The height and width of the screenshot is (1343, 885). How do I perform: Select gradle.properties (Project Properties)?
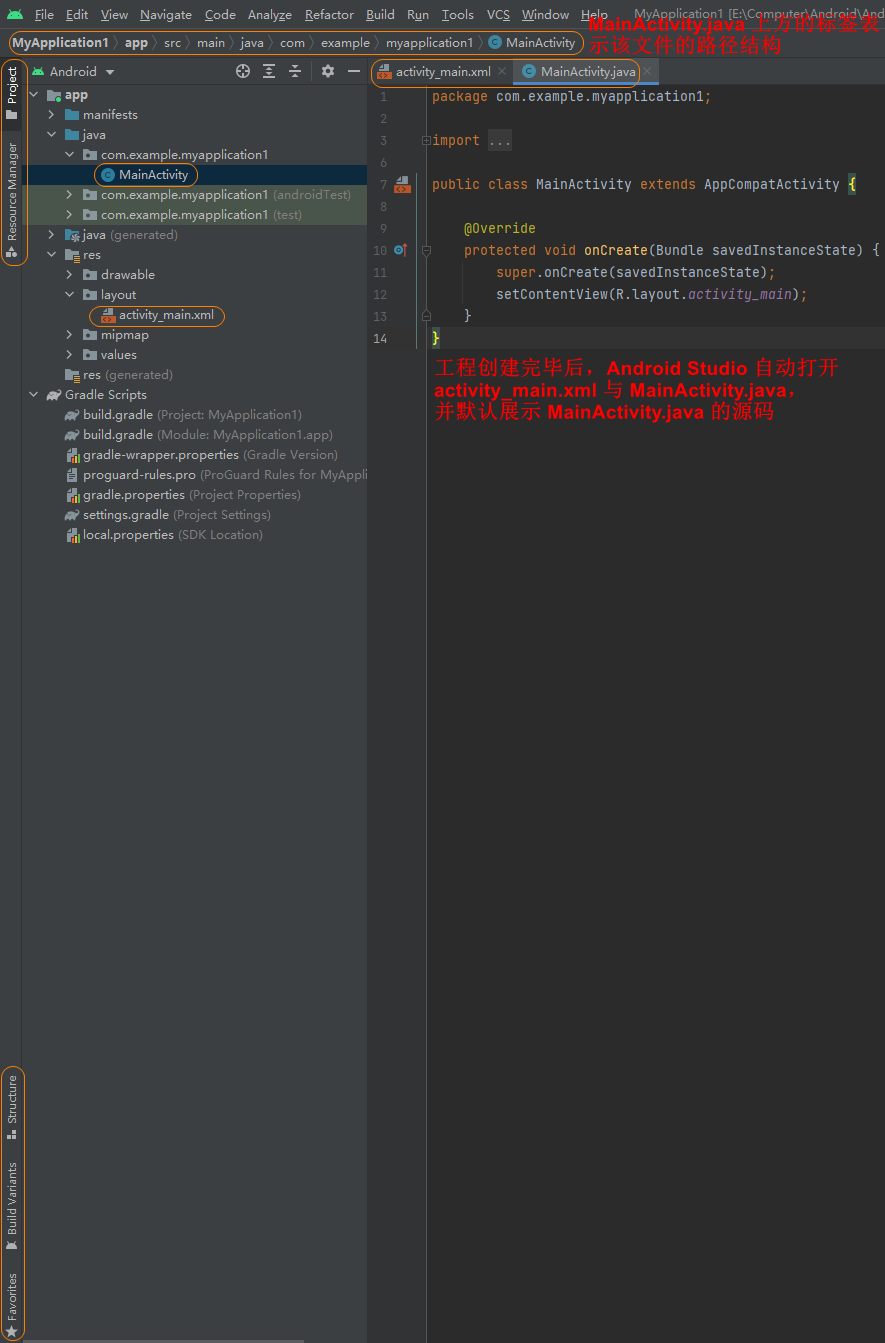pyautogui.click(x=183, y=495)
